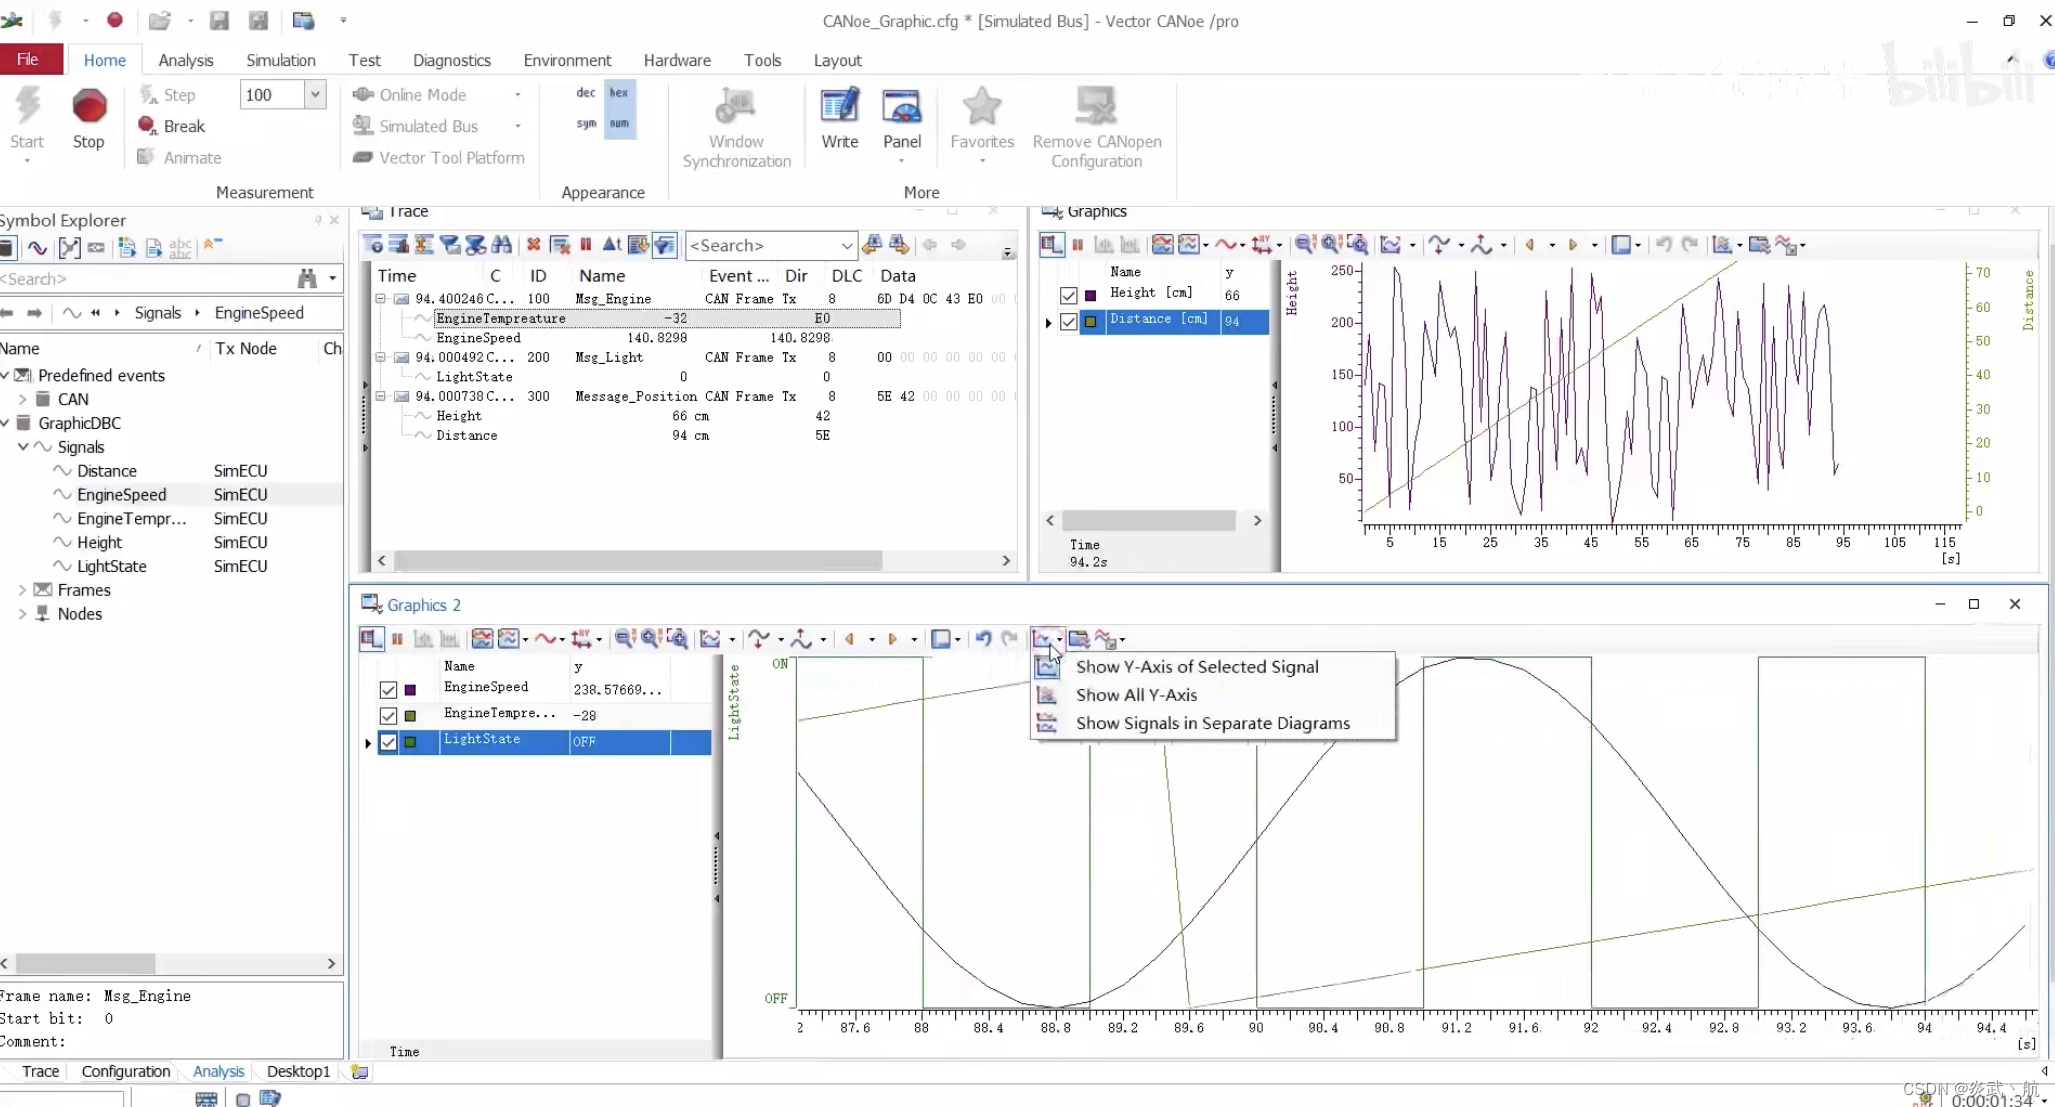This screenshot has height=1107, width=2055.
Task: Open the Panel icon in the ribbon
Action: [901, 106]
